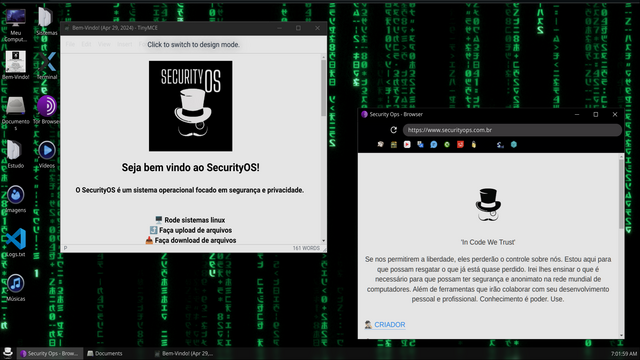Click the TinyMCE scrollbar down arrow

[324, 241]
